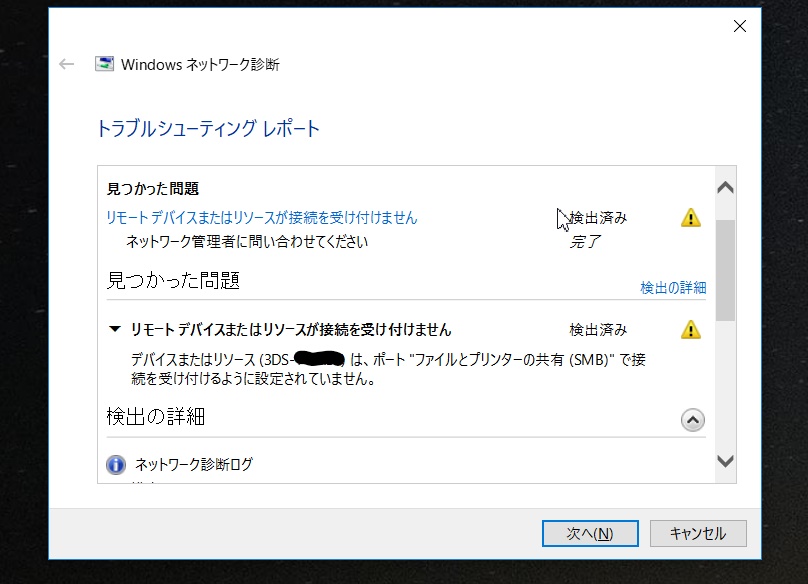Click the 検出済み status next to bold problem
Image resolution: width=808 pixels, height=584 pixels.
(x=598, y=330)
